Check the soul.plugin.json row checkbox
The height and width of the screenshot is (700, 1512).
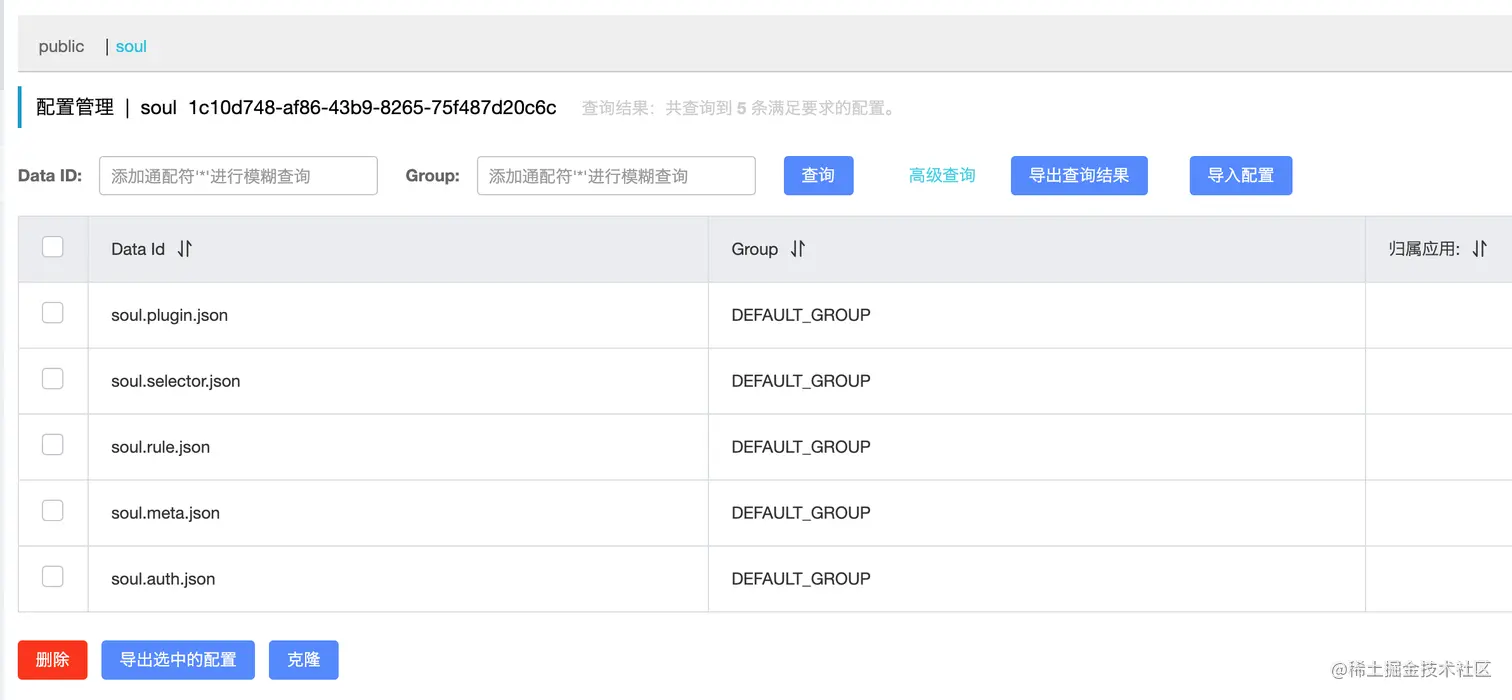tap(53, 313)
